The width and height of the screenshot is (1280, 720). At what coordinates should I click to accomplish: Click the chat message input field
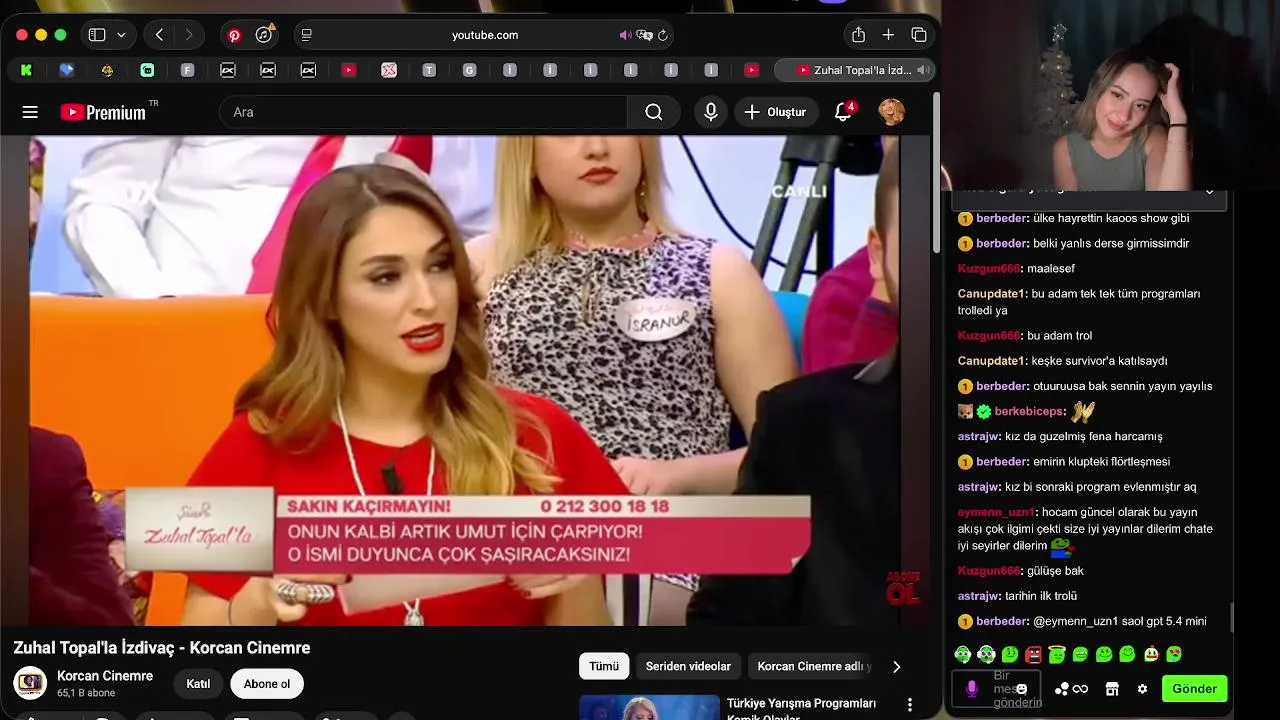click(x=997, y=688)
